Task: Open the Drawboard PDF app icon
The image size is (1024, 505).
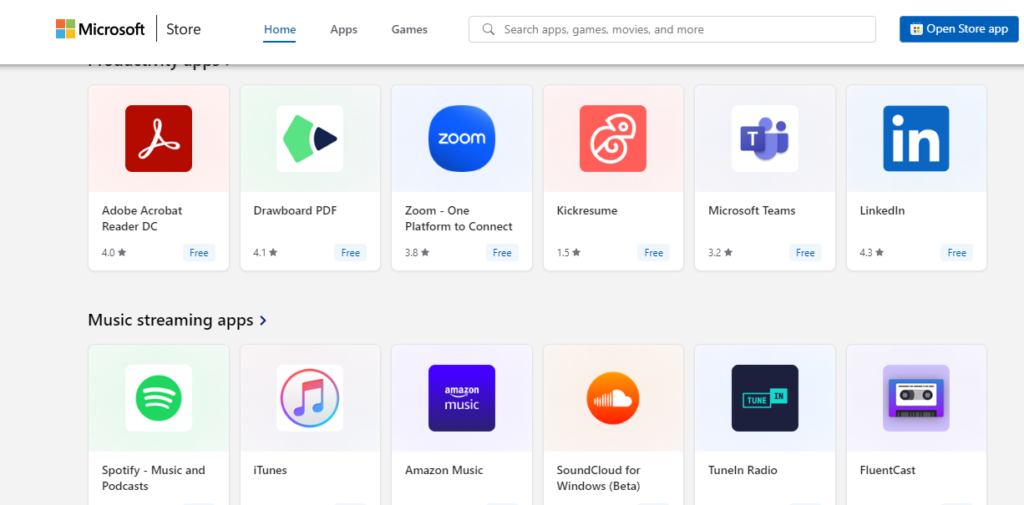Action: [x=310, y=138]
